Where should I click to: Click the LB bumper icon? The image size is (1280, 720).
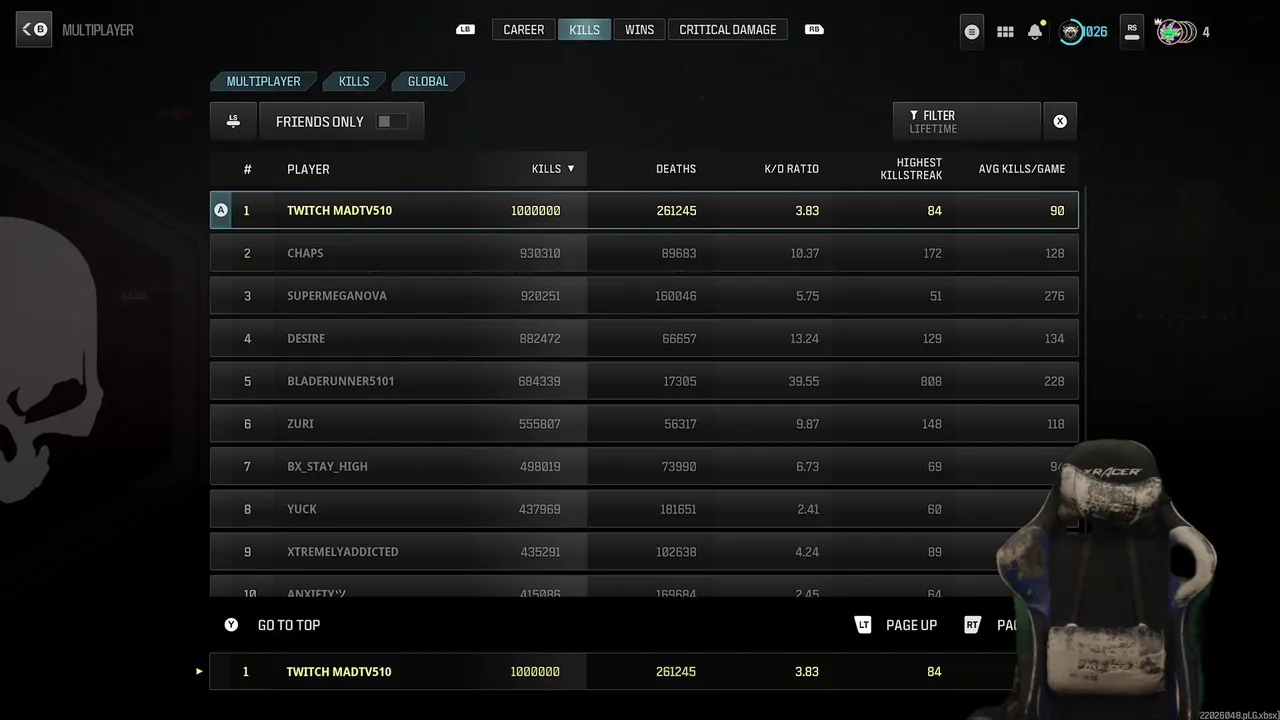pyautogui.click(x=465, y=30)
